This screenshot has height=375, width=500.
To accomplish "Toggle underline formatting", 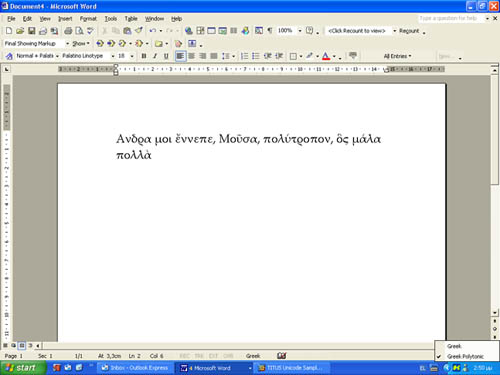I will [166, 56].
